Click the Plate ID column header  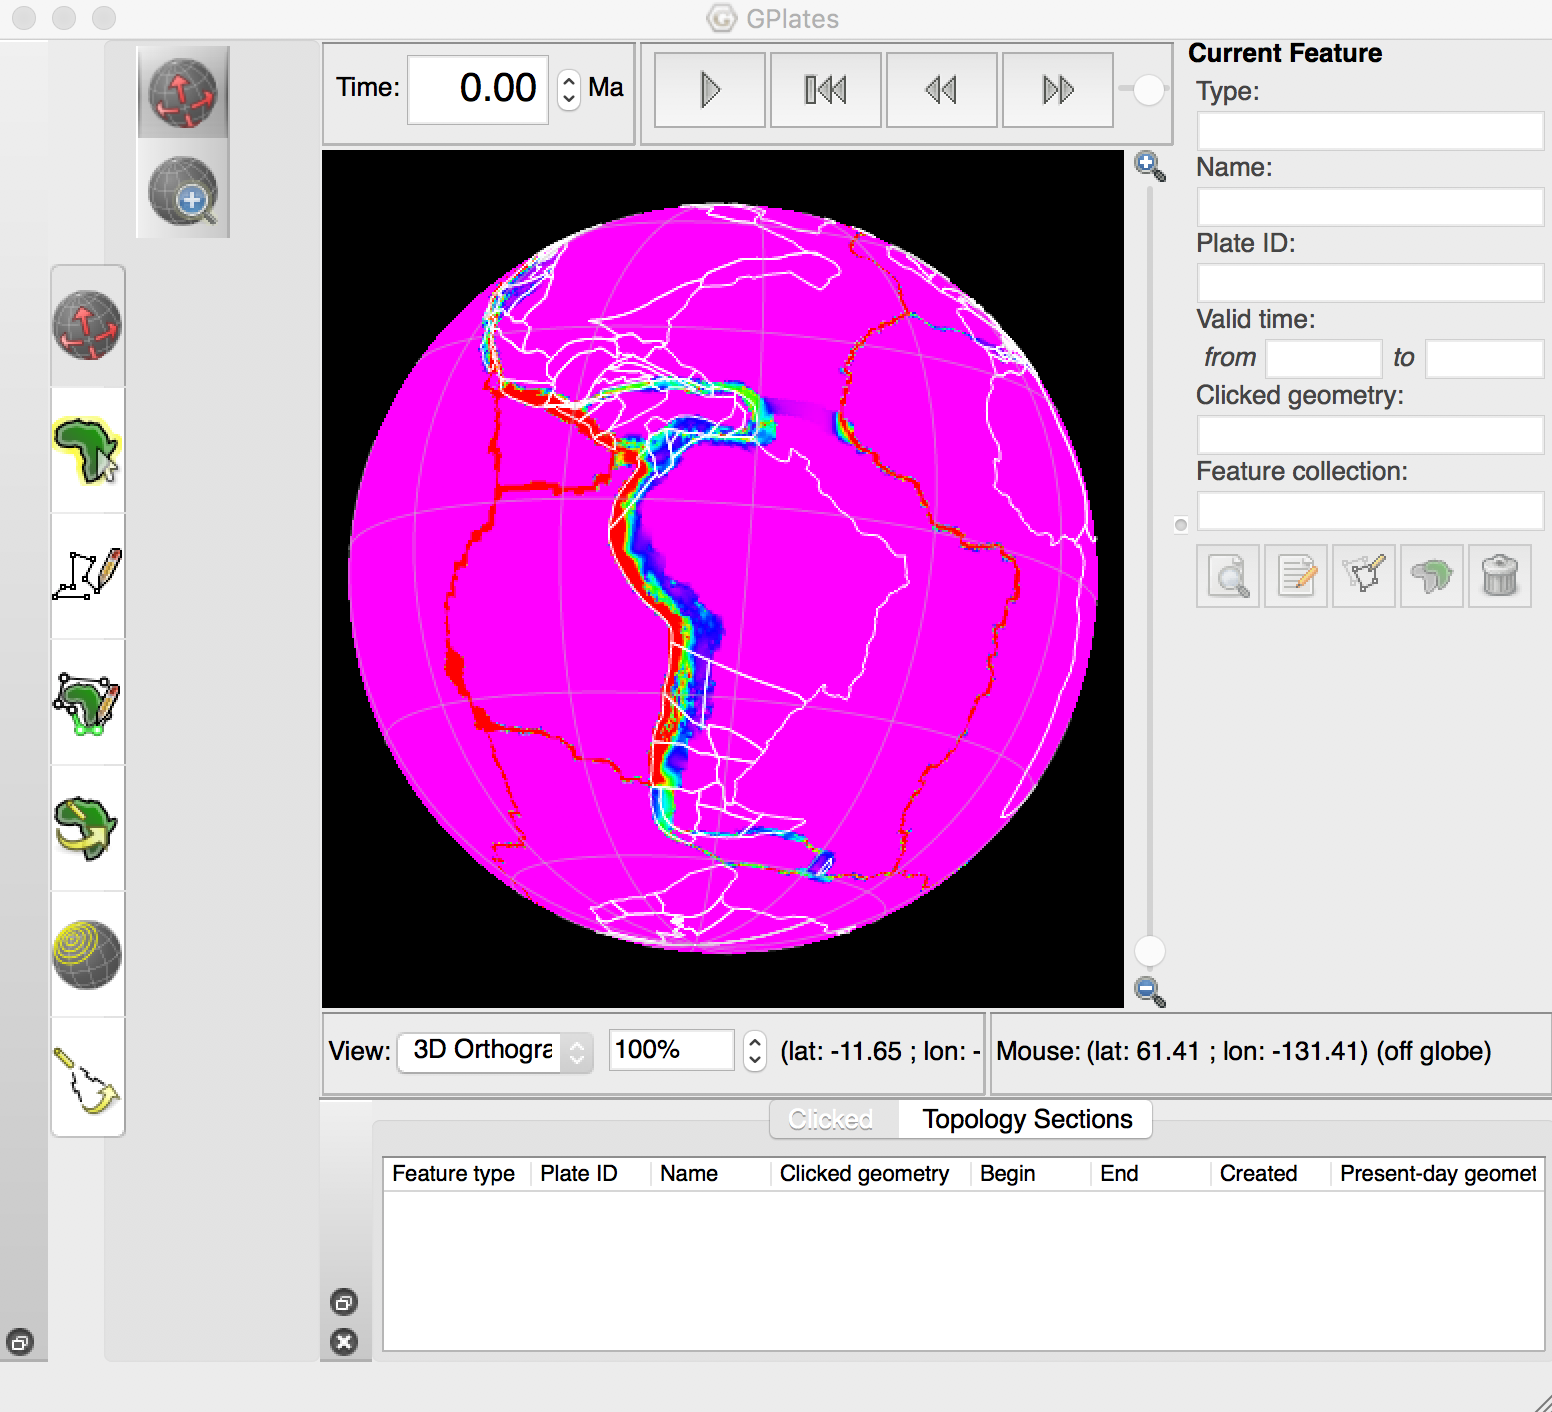coord(591,1173)
